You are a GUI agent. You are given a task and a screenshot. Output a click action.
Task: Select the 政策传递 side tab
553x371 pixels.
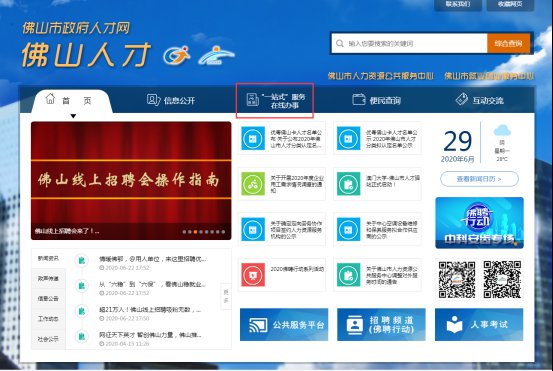pyautogui.click(x=48, y=279)
